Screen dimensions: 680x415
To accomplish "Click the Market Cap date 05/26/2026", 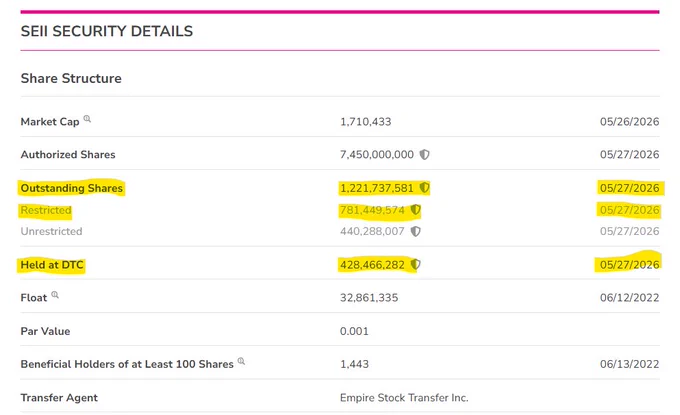I will (629, 122).
